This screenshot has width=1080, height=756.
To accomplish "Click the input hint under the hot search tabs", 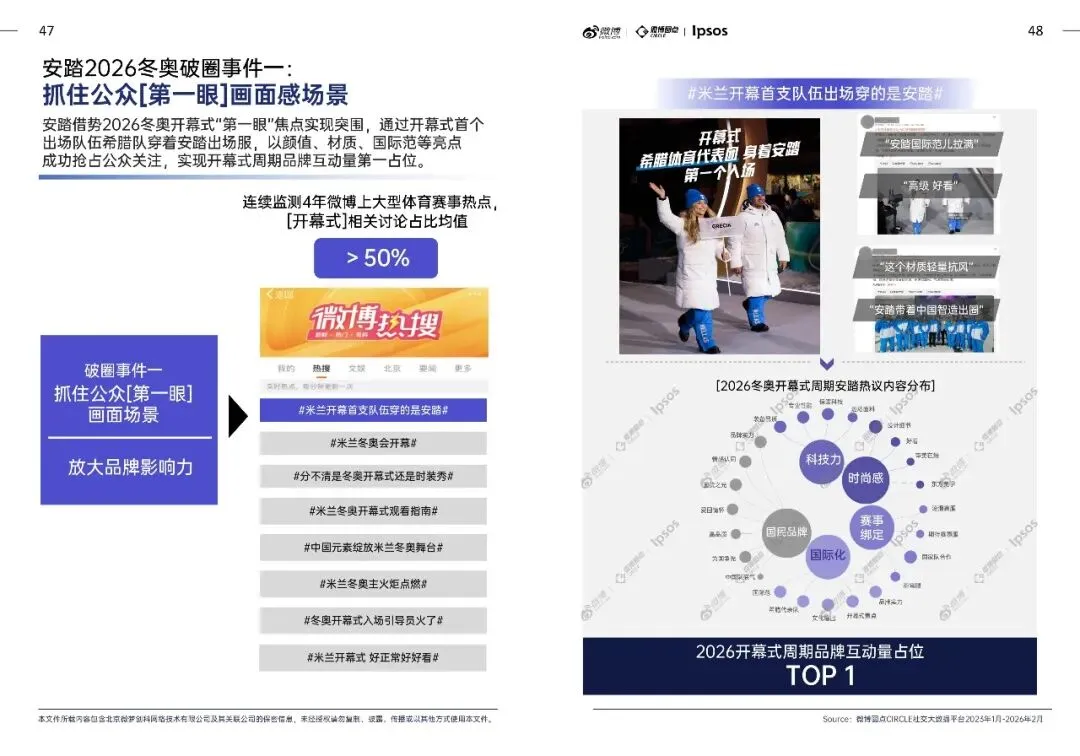I will [310, 386].
